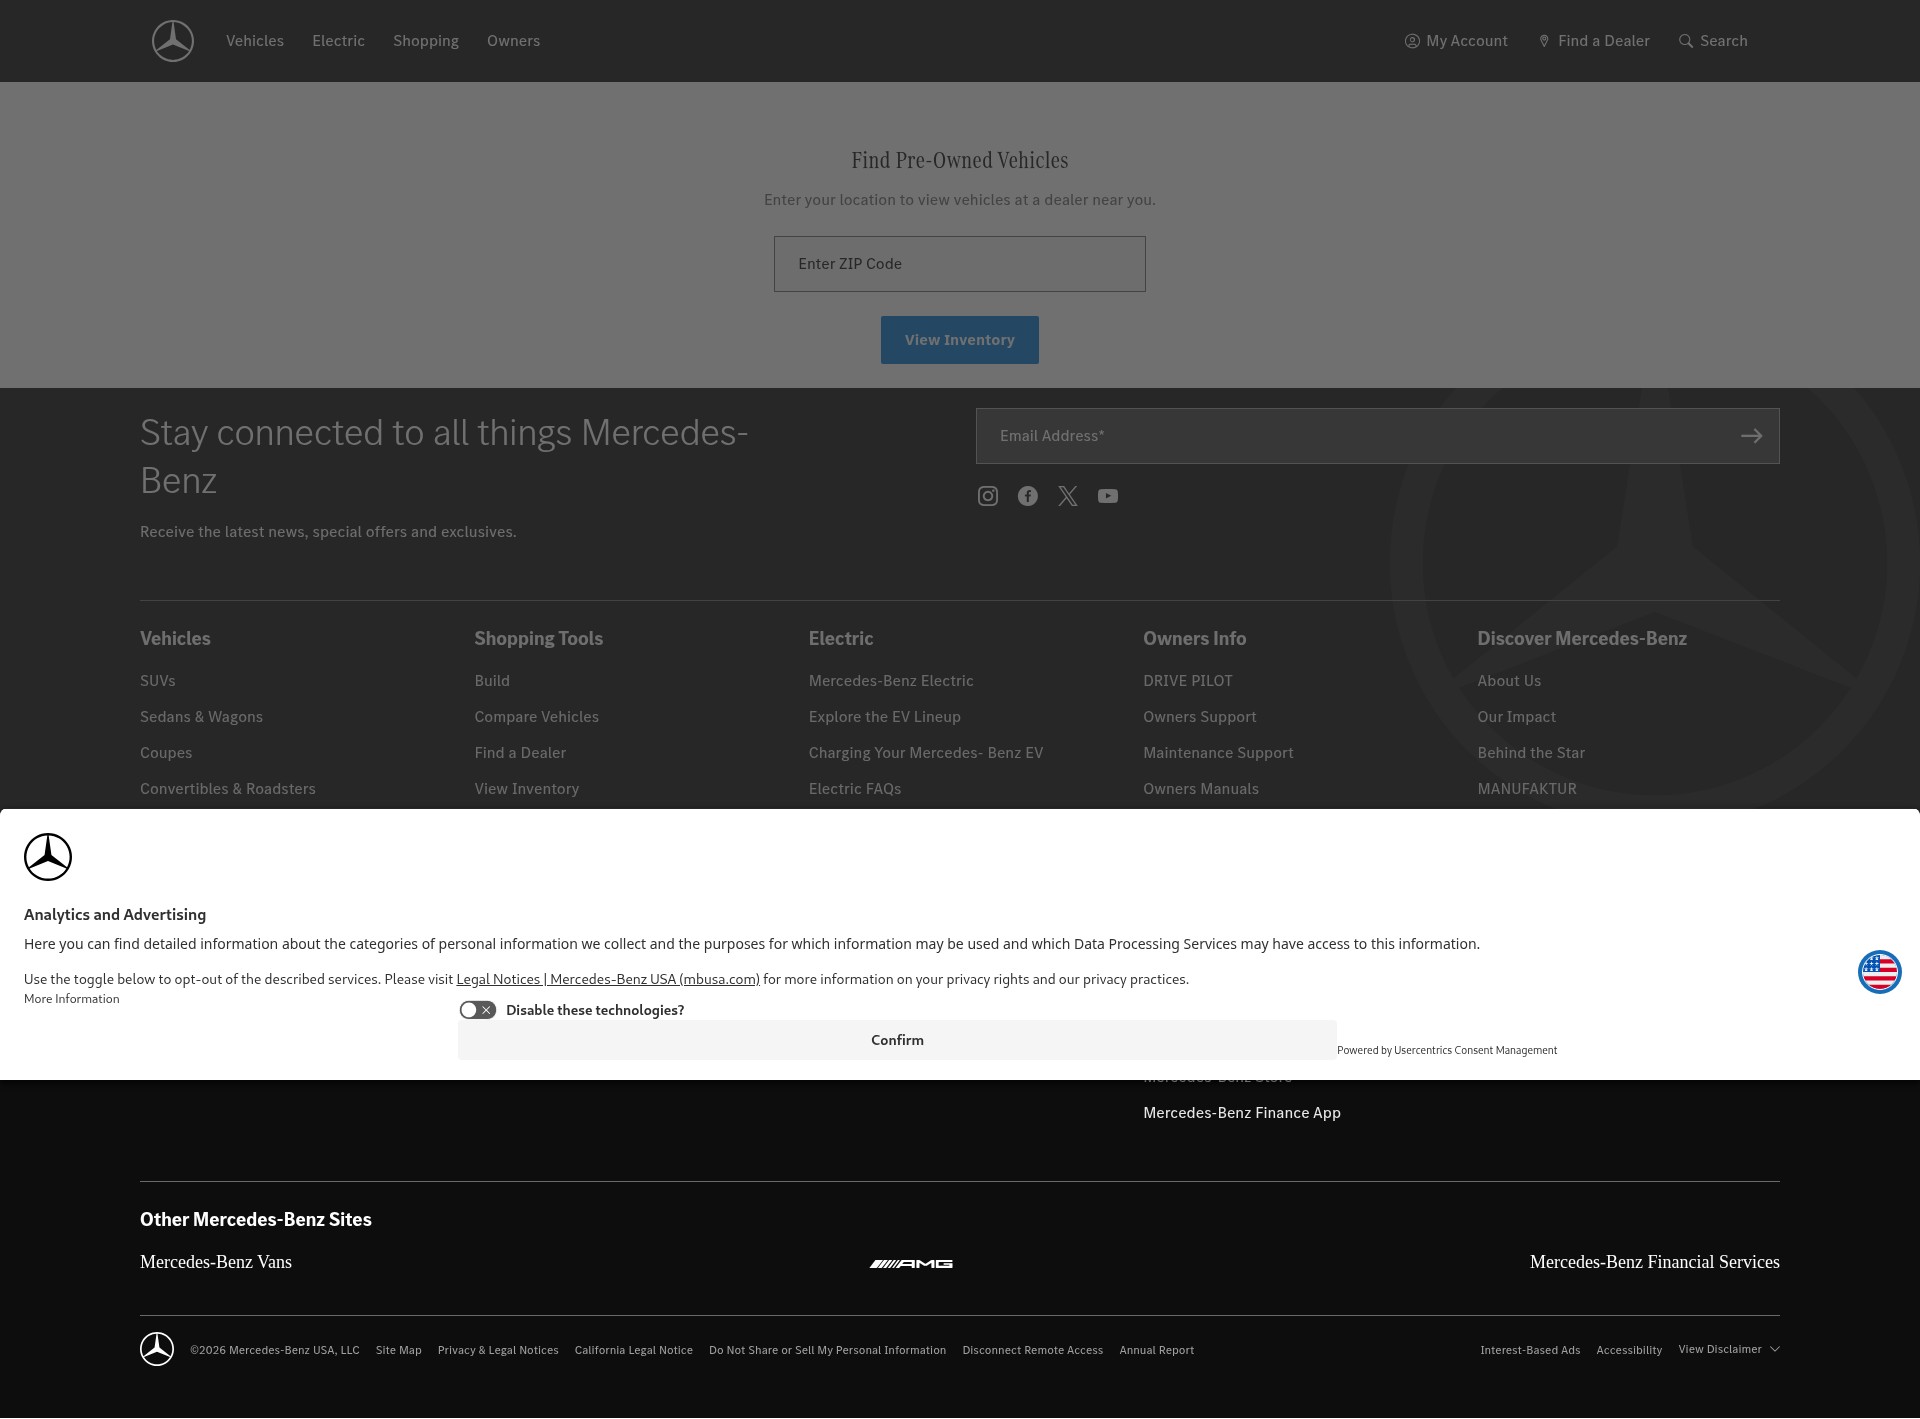Screen dimensions: 1920x1419
Task: Open Charging Your Mercedes-Benz EV link
Action: 926,753
